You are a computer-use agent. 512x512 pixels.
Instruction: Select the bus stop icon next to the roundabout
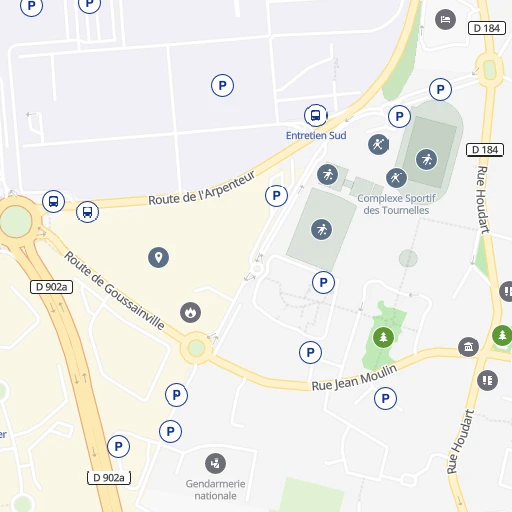coord(53,201)
